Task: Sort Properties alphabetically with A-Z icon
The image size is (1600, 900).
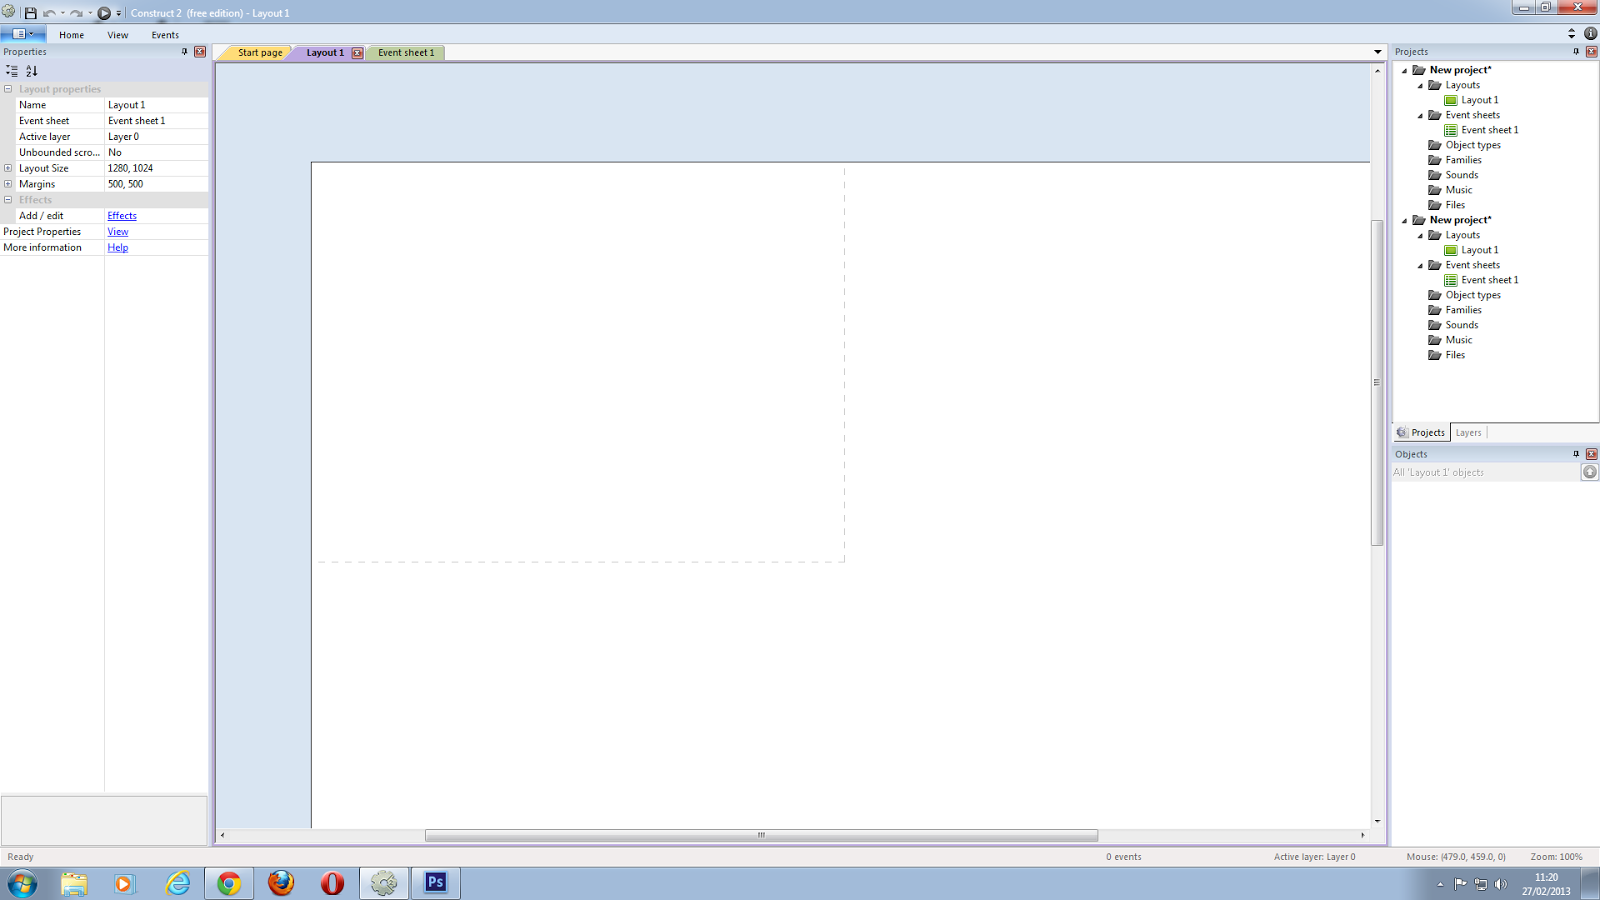Action: pyautogui.click(x=32, y=71)
